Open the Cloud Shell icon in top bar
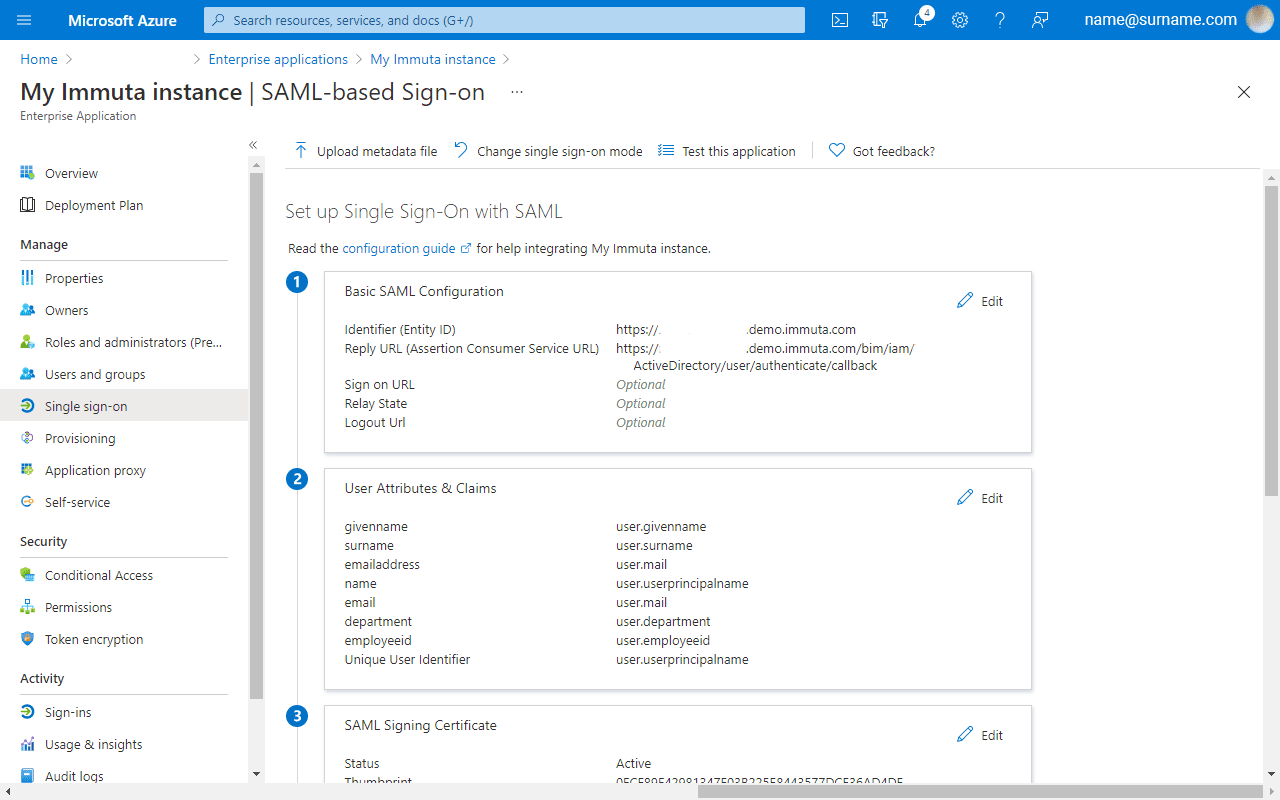The height and width of the screenshot is (800, 1280). pos(840,20)
